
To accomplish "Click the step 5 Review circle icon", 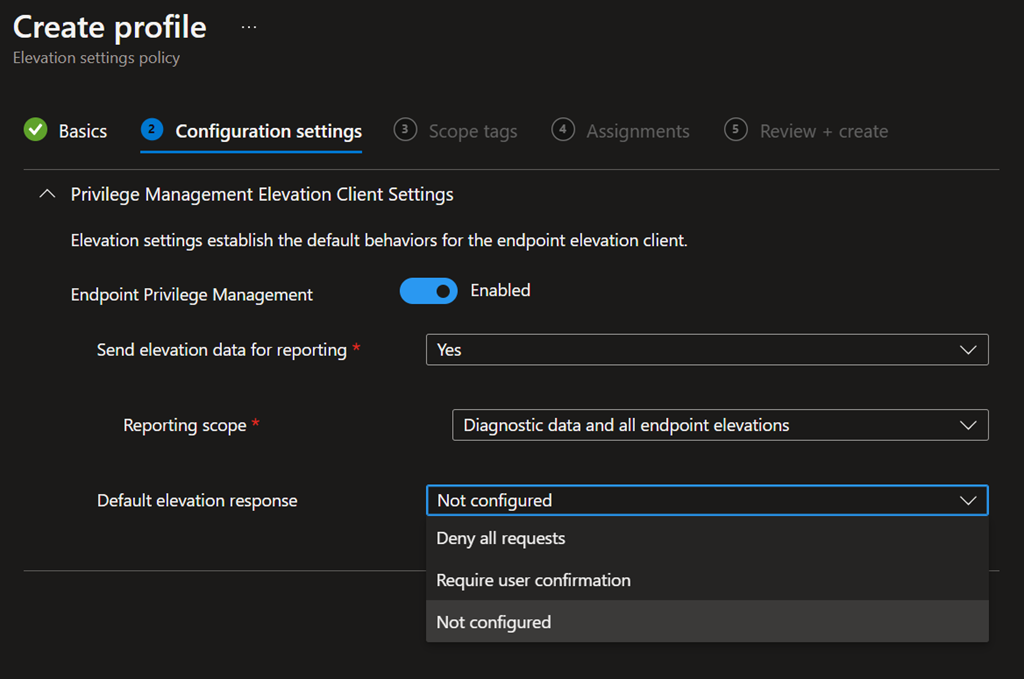I will pyautogui.click(x=736, y=130).
